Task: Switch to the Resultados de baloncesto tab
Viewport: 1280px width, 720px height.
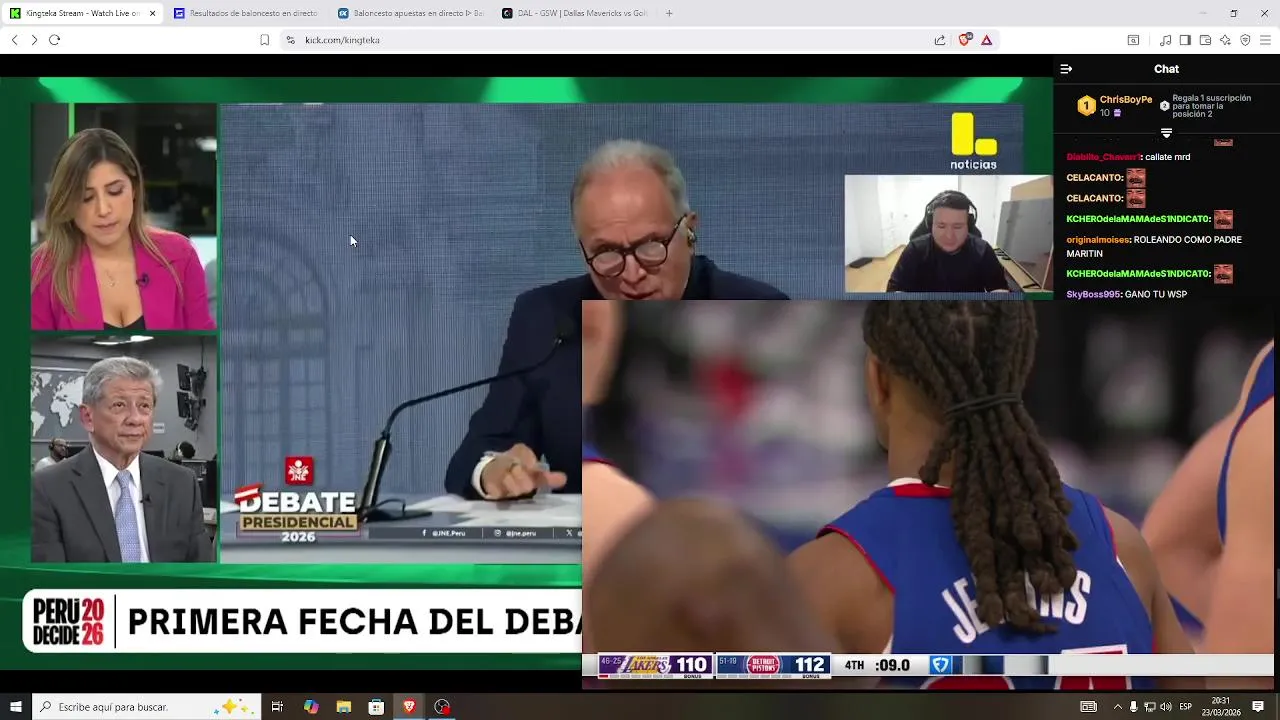Action: [245, 13]
